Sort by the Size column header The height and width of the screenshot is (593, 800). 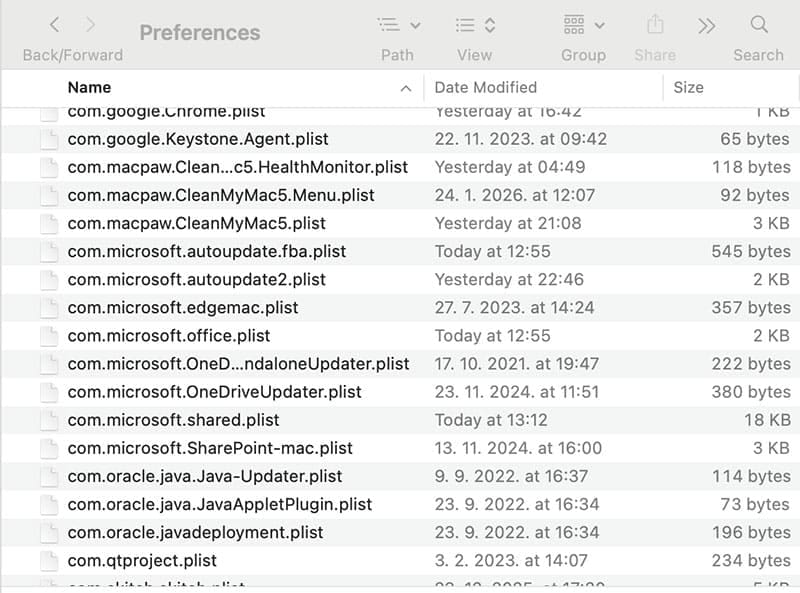pyautogui.click(x=688, y=87)
